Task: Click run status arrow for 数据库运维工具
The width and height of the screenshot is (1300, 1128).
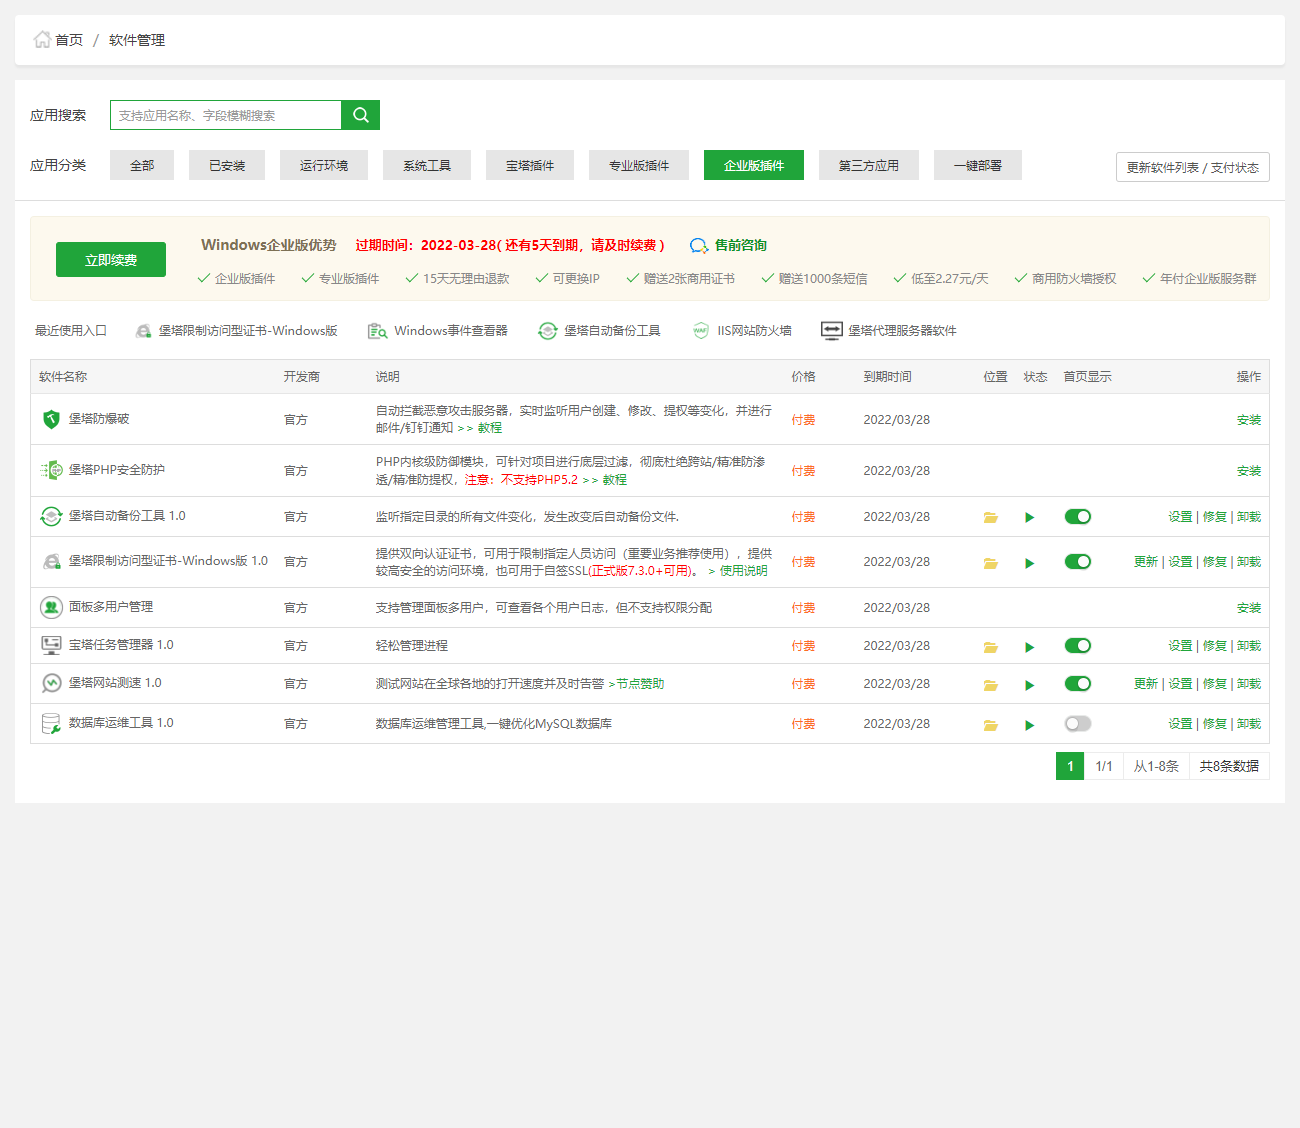Action: [1030, 725]
